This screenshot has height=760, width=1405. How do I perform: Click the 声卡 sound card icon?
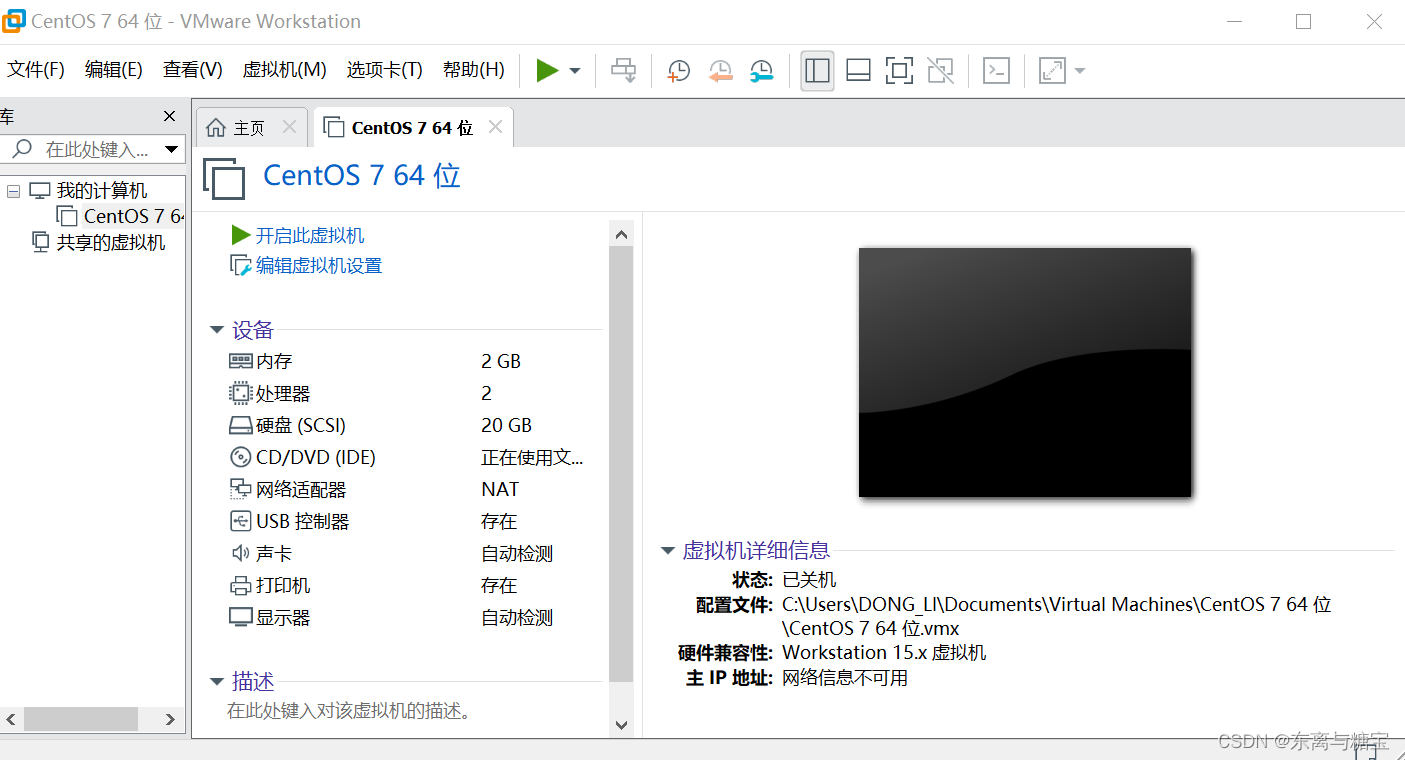(240, 553)
